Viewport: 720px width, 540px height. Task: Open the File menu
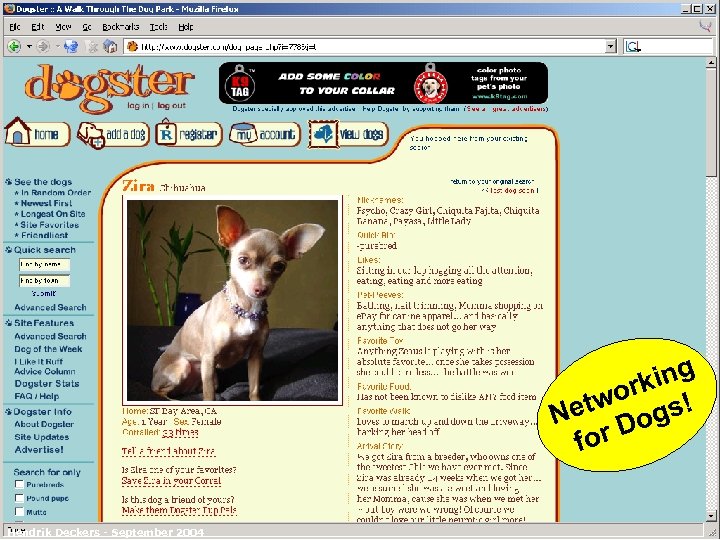click(15, 27)
